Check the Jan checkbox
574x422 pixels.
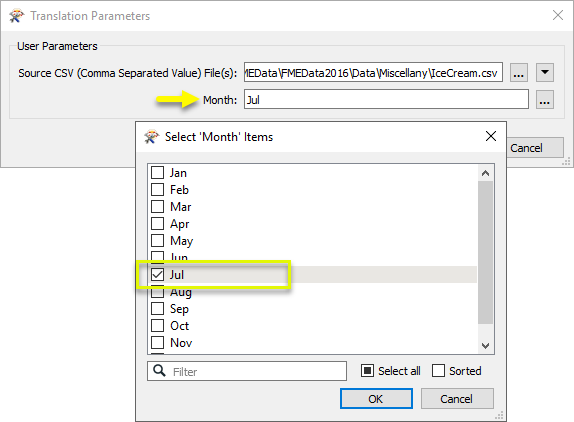click(157, 172)
